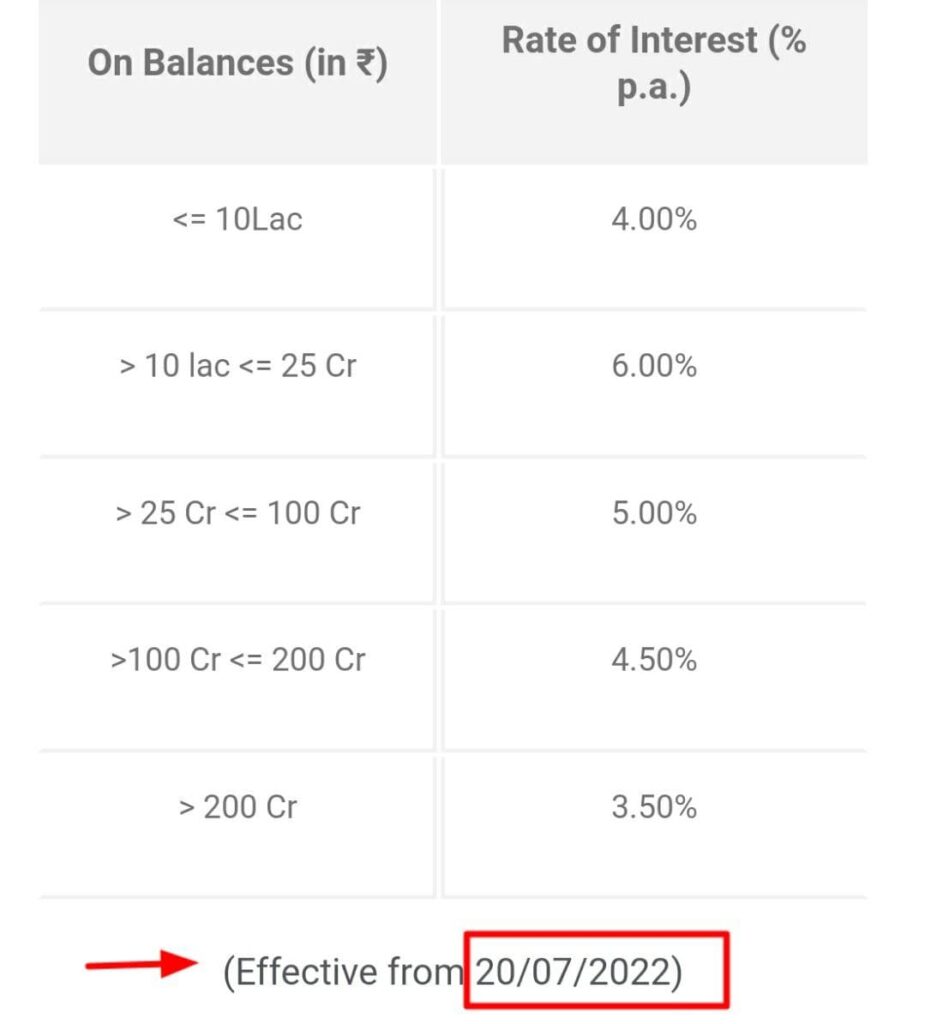This screenshot has height=1024, width=925.
Task: Click the 'Effective from' text
Action: (x=344, y=972)
